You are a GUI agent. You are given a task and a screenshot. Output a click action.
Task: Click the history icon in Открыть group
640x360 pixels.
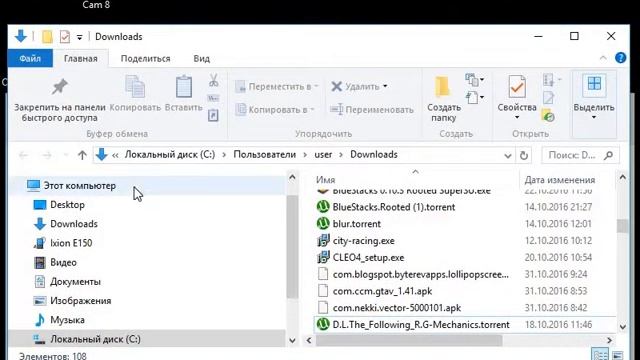(x=548, y=116)
